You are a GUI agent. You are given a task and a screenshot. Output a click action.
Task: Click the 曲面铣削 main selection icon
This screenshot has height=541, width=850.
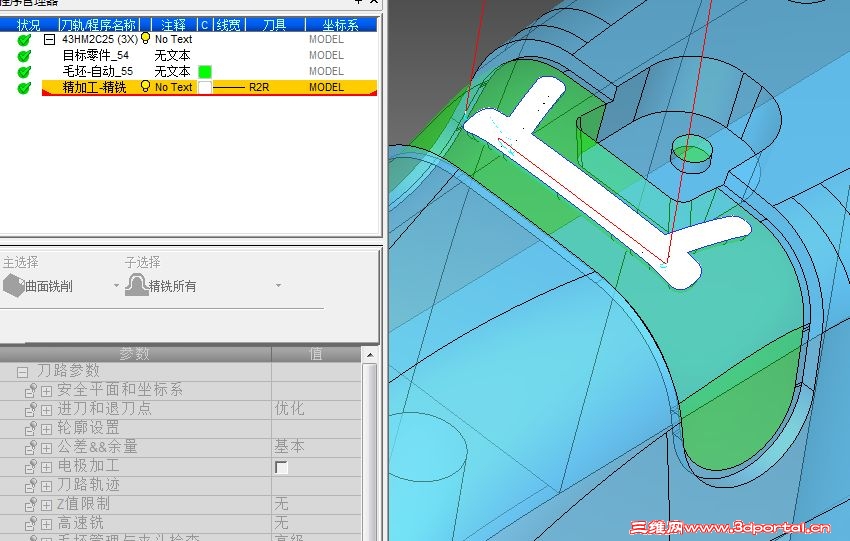click(x=14, y=286)
